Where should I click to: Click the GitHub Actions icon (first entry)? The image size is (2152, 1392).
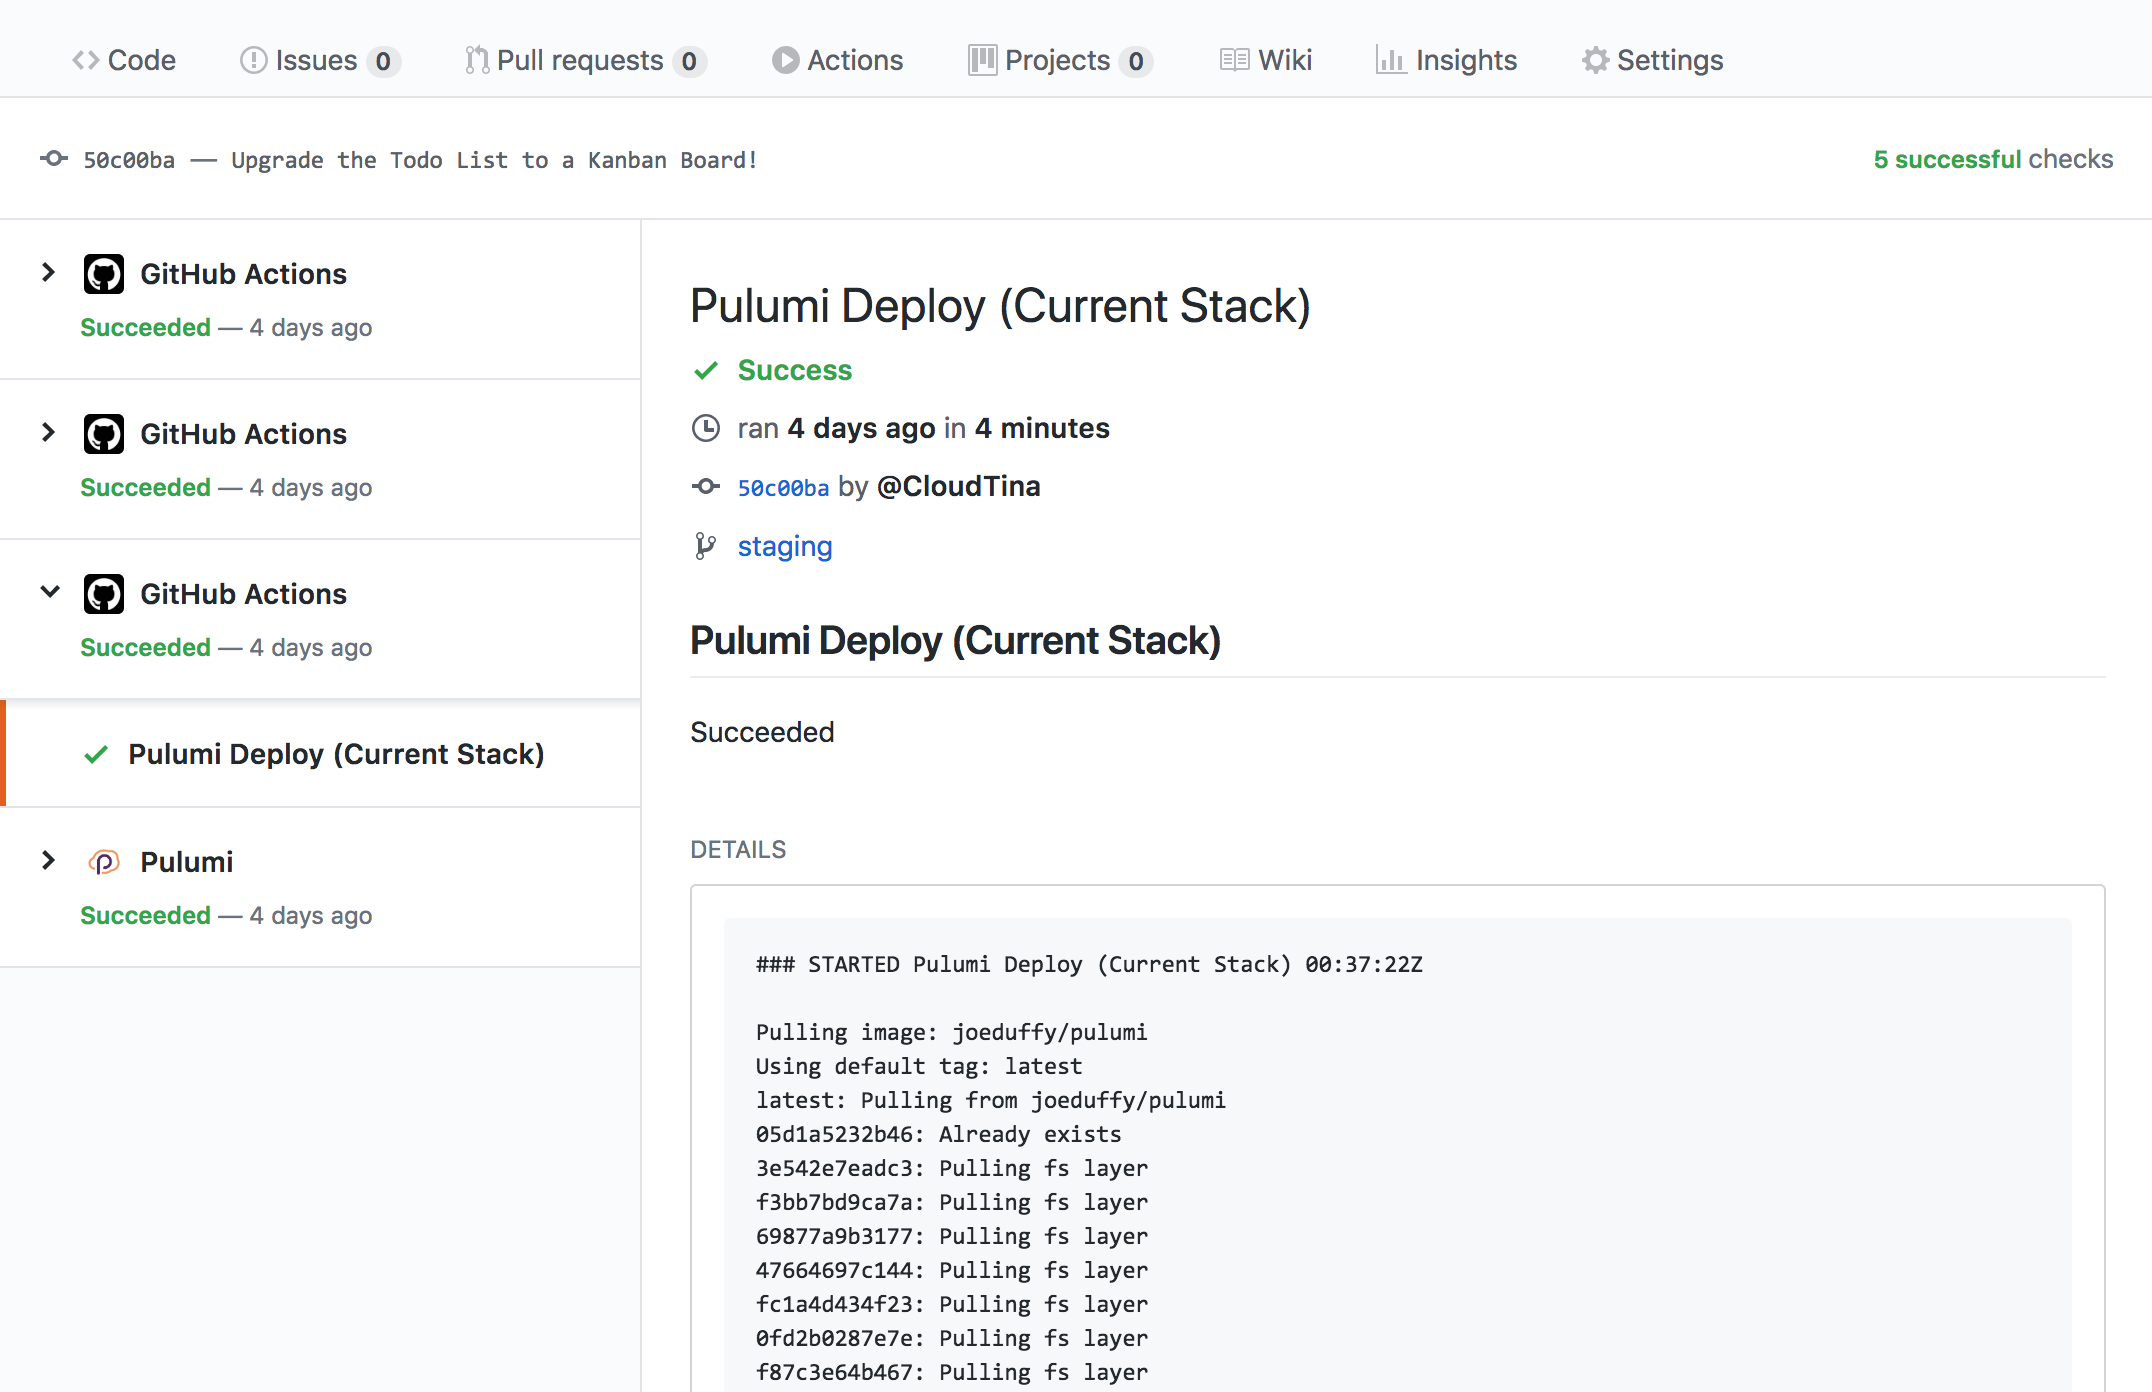[x=100, y=273]
